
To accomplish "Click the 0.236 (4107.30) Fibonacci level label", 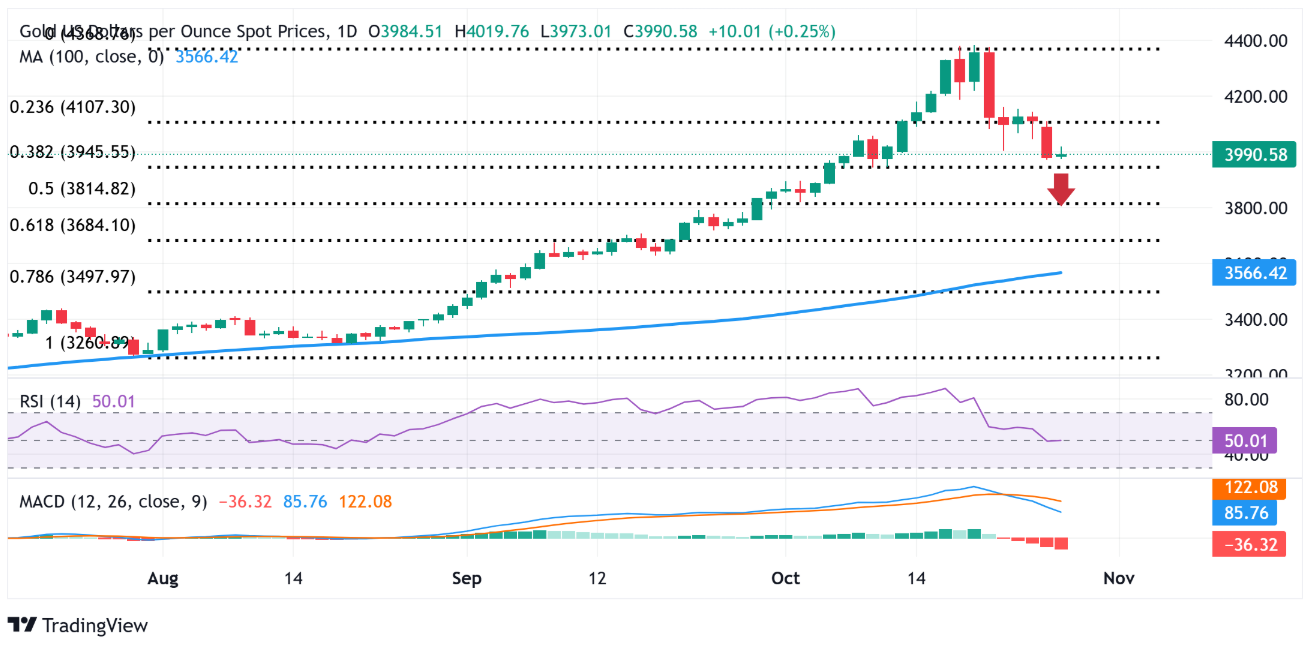I will tap(72, 107).
